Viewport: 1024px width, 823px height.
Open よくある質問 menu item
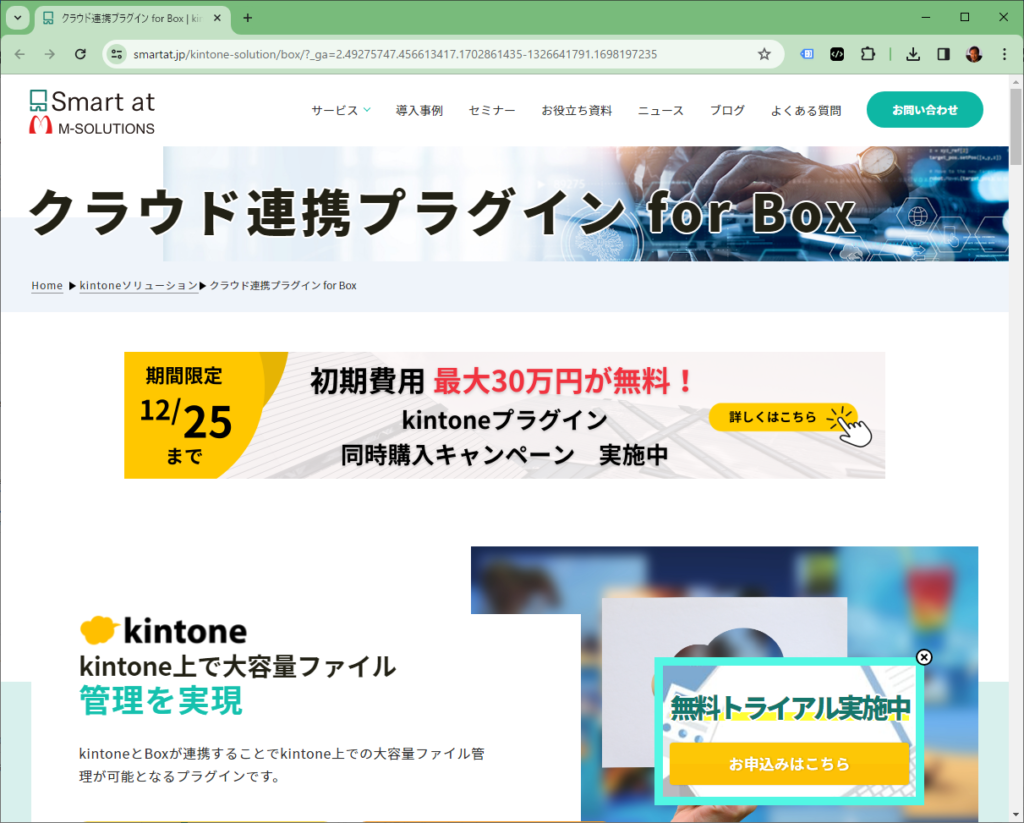click(806, 110)
